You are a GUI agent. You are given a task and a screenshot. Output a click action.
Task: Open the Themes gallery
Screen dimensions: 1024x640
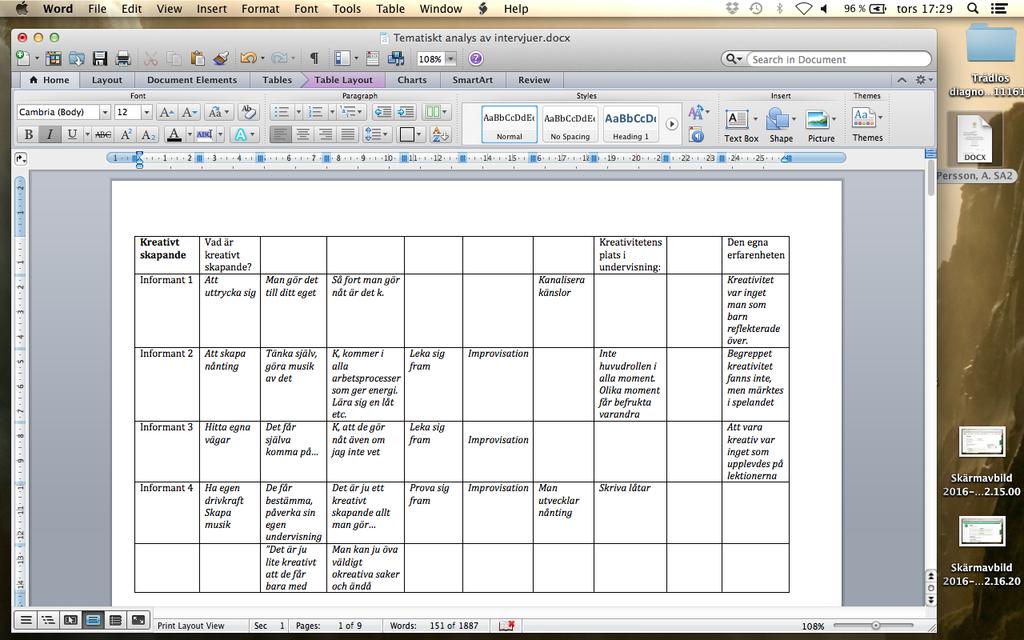867,125
